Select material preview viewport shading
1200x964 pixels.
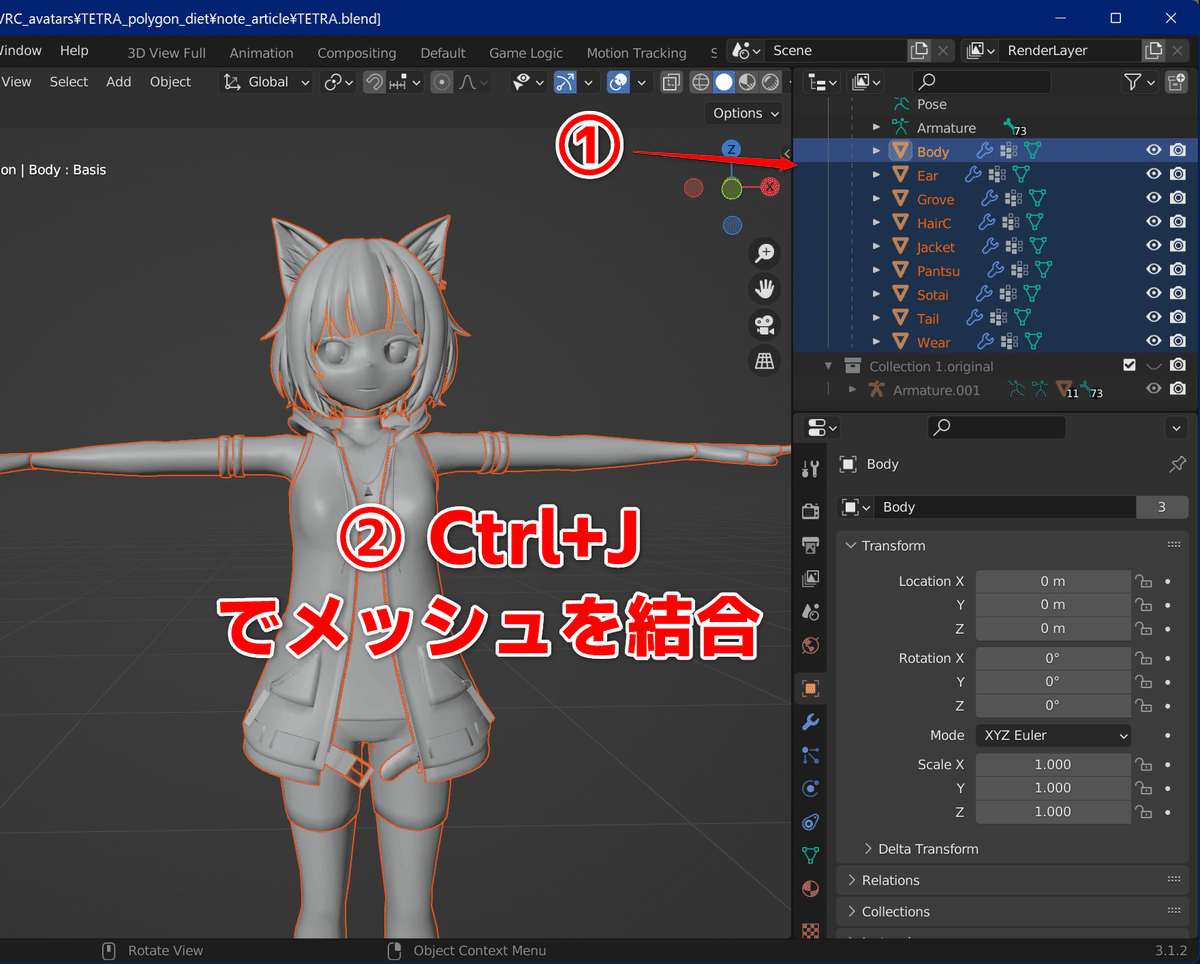747,82
